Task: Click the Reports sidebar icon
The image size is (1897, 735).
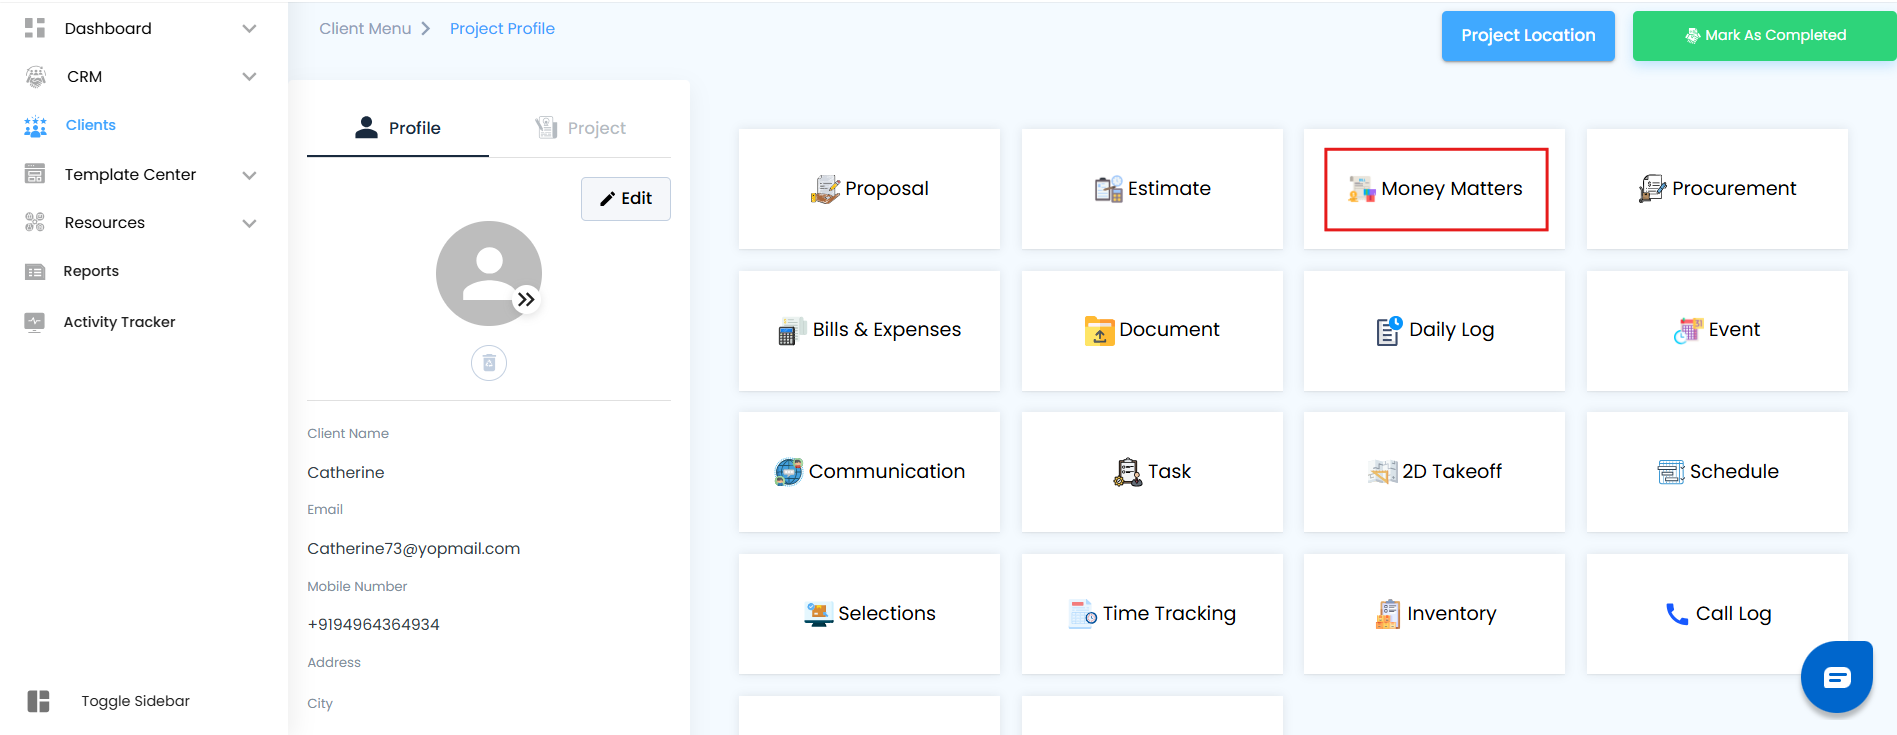Action: point(35,272)
